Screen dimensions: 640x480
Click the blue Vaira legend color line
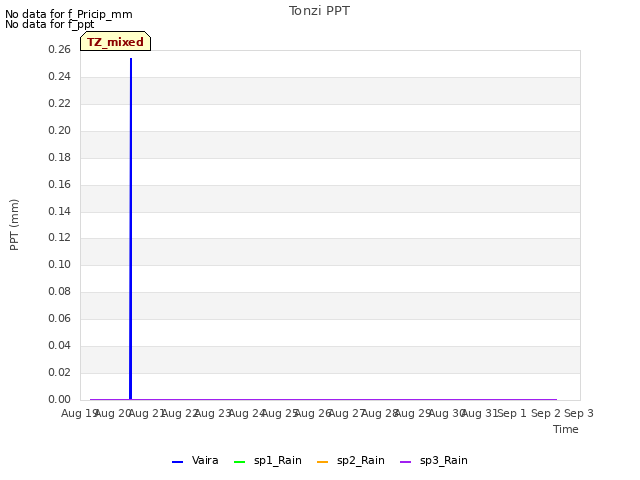(x=178, y=462)
